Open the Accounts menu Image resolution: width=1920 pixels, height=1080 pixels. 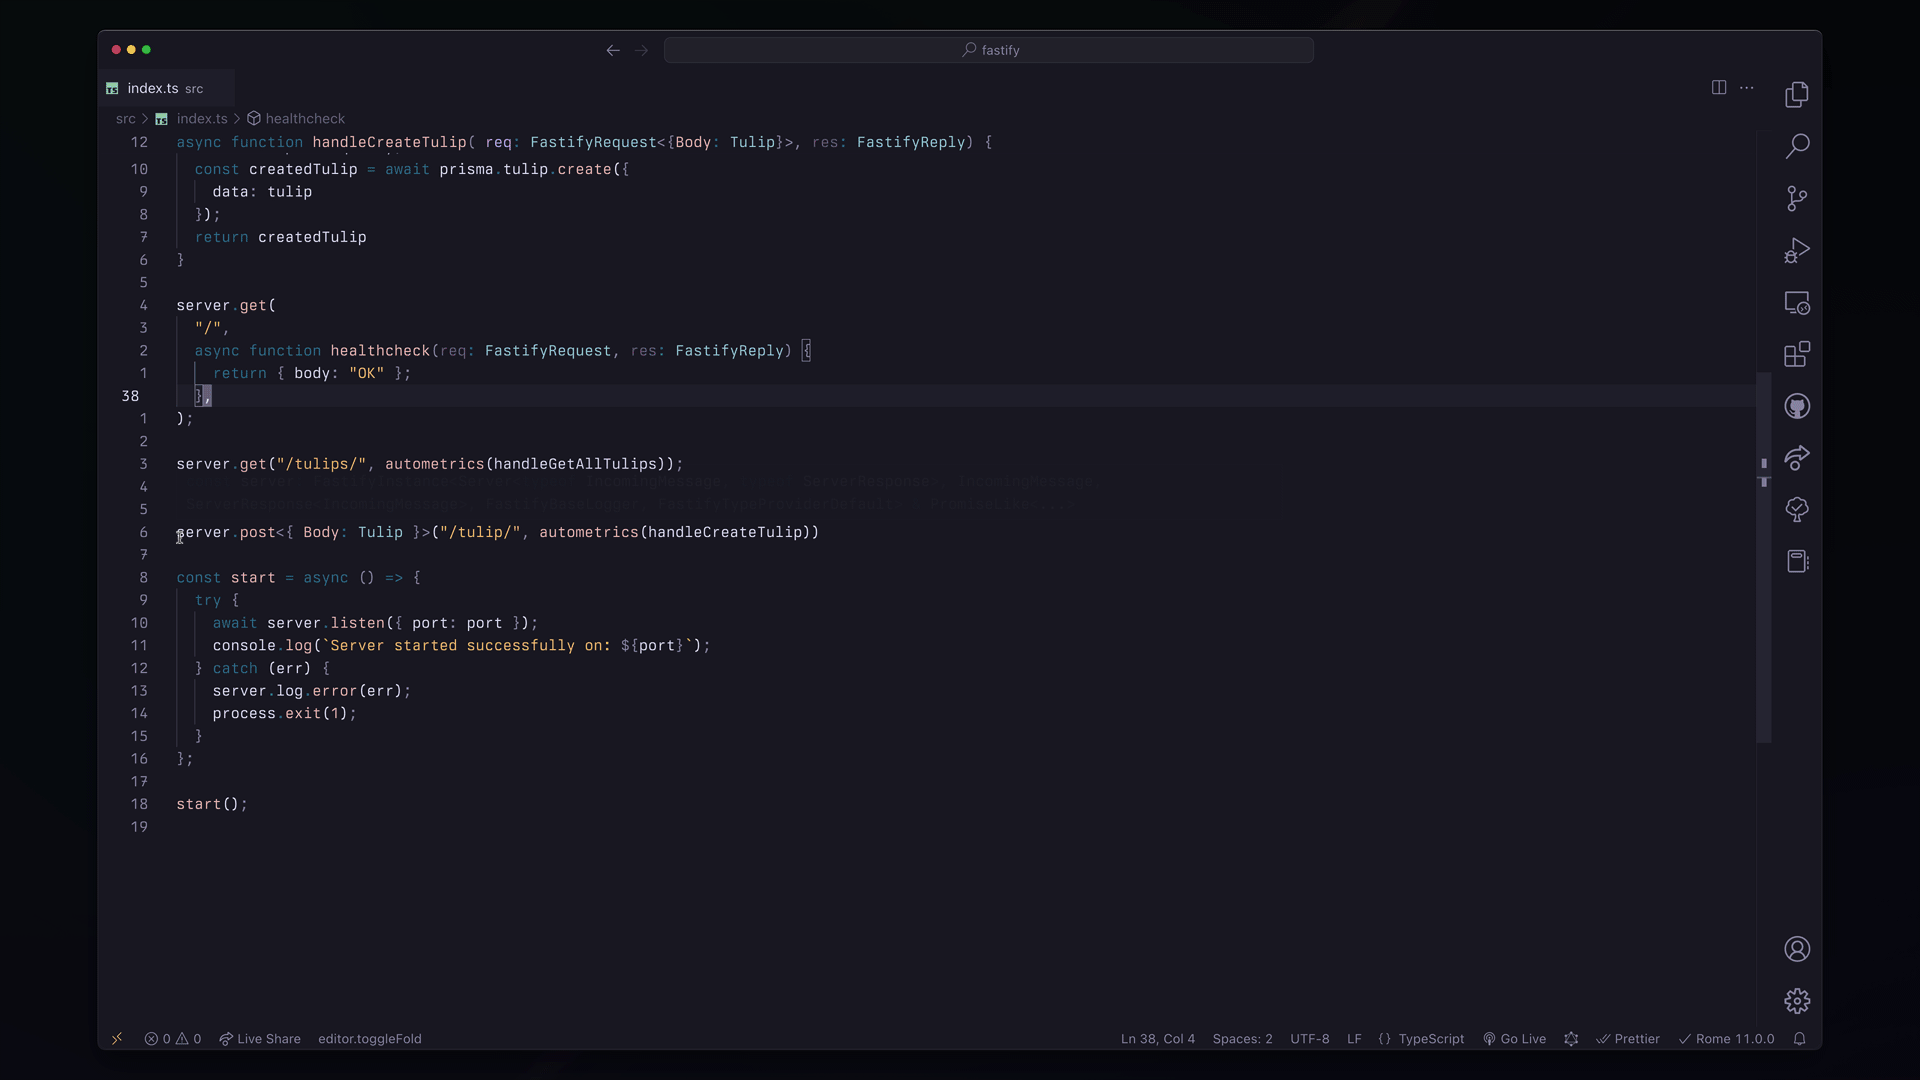point(1797,949)
